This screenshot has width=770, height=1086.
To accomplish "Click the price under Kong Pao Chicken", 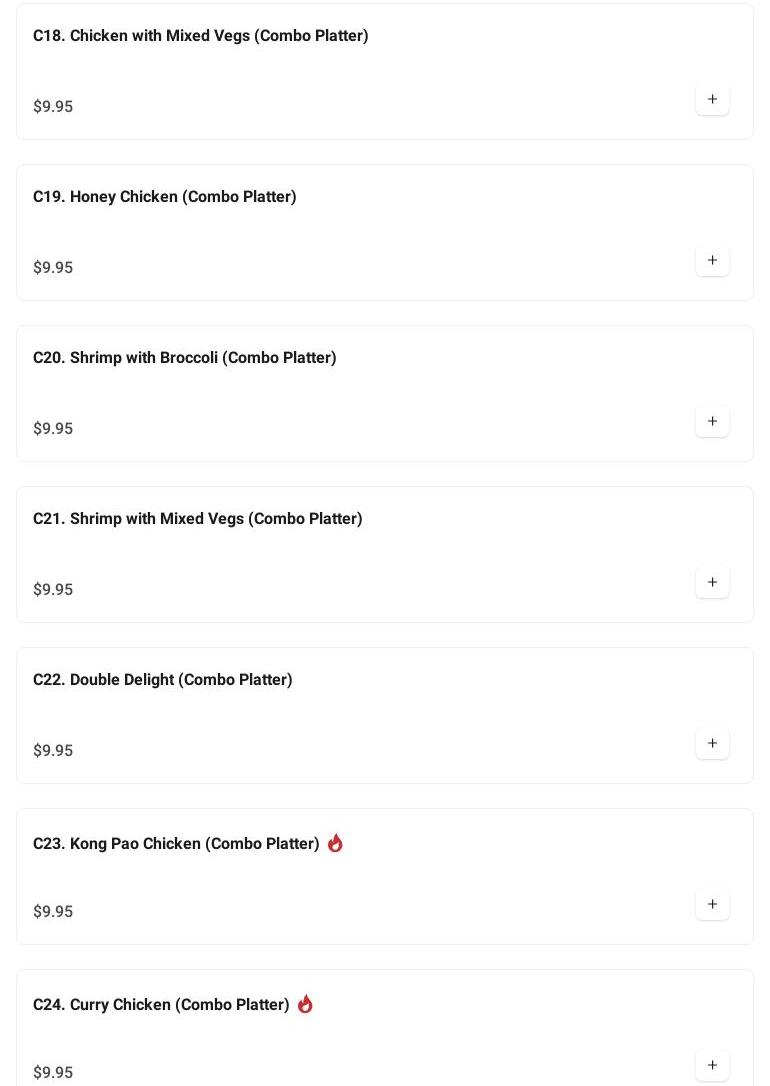I will (53, 912).
